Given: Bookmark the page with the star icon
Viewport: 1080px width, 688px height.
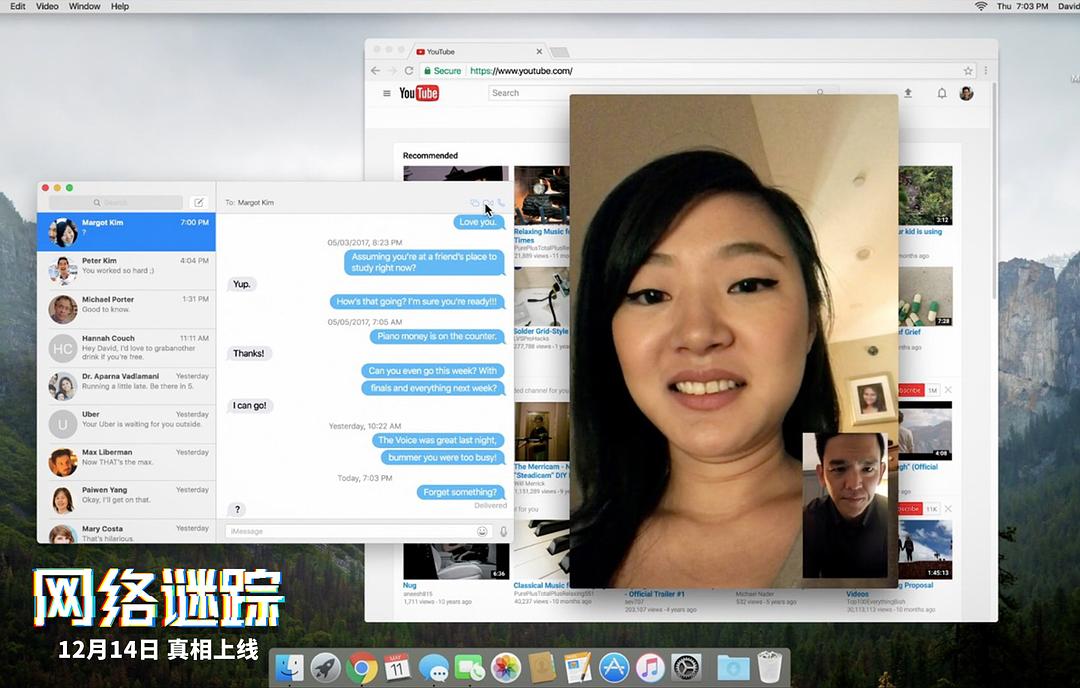Looking at the screenshot, I should [x=968, y=71].
